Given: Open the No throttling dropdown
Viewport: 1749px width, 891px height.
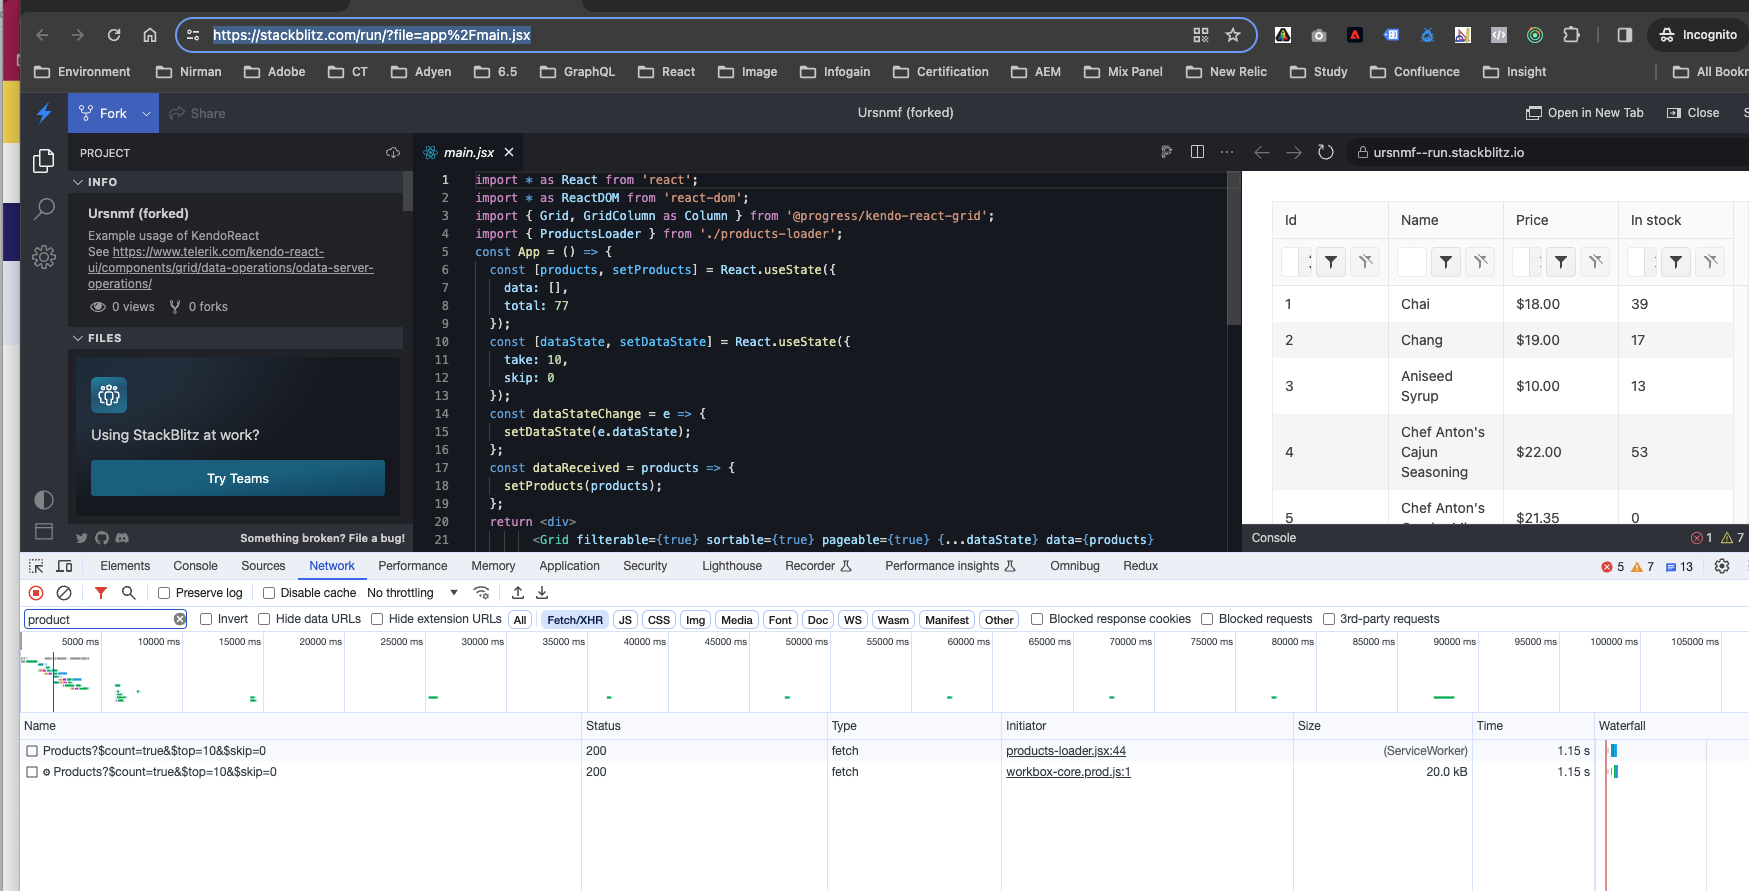Looking at the screenshot, I should [412, 593].
